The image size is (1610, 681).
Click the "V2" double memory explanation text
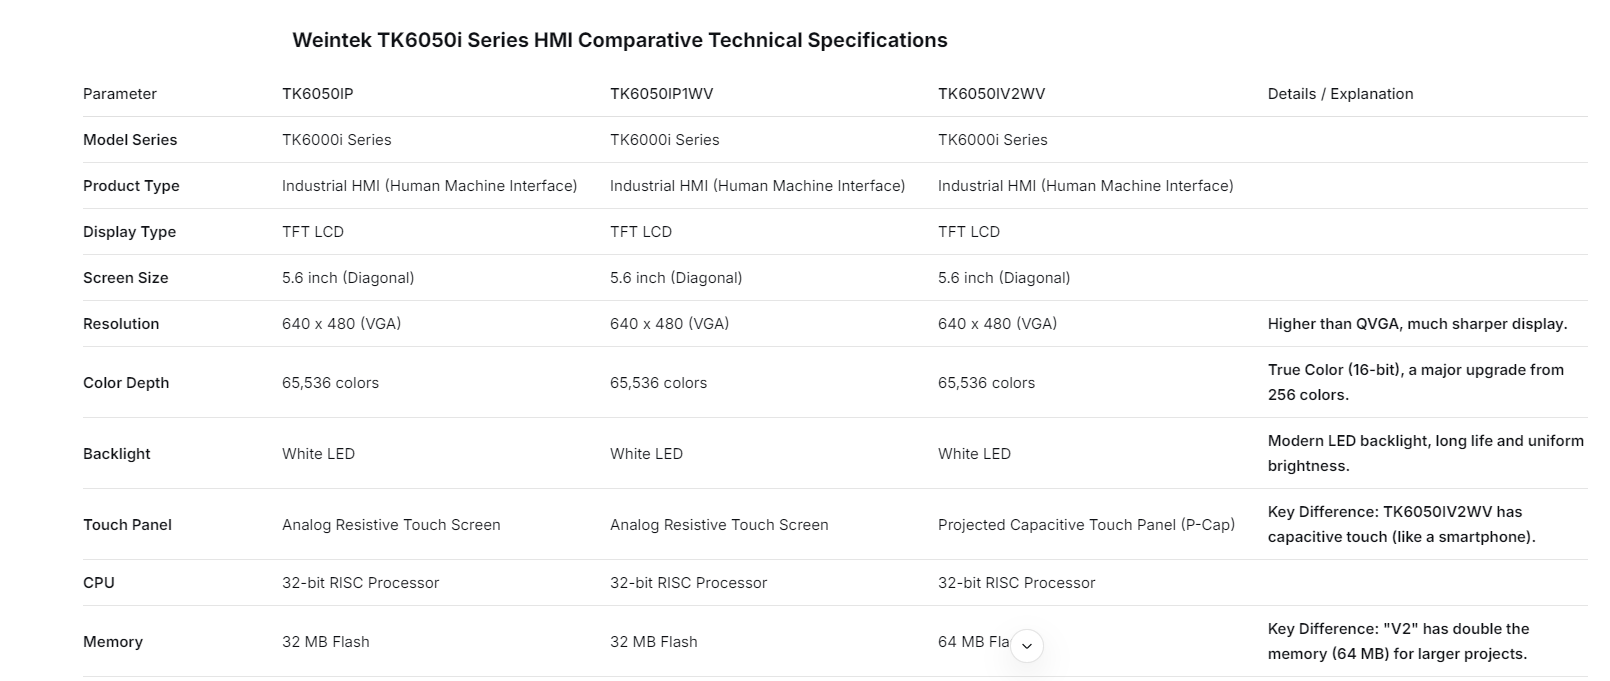pos(1398,641)
